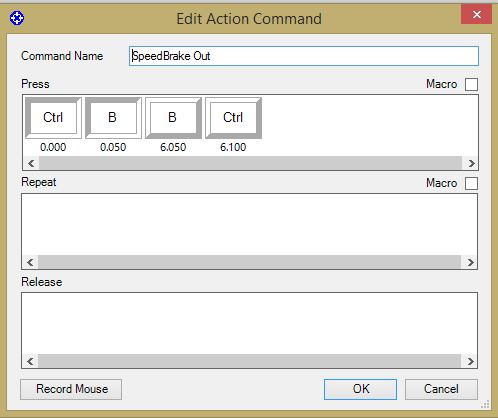This screenshot has height=418, width=498.
Task: Close the Edit Action Command dialog
Action: tap(477, 14)
